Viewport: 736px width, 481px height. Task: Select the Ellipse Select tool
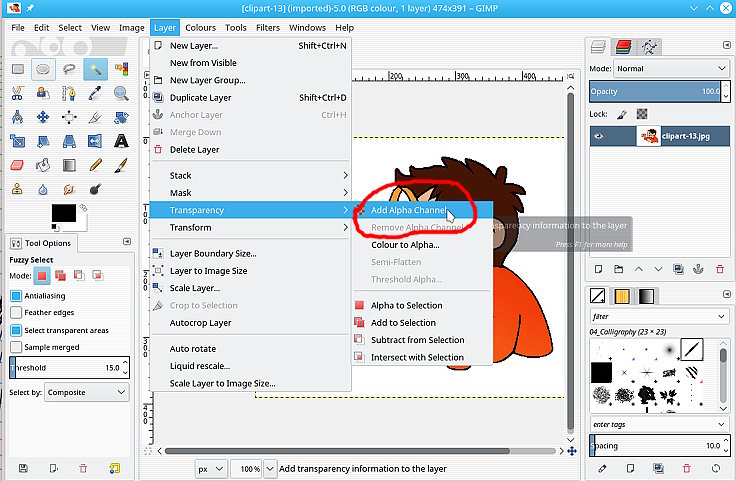tap(43, 69)
